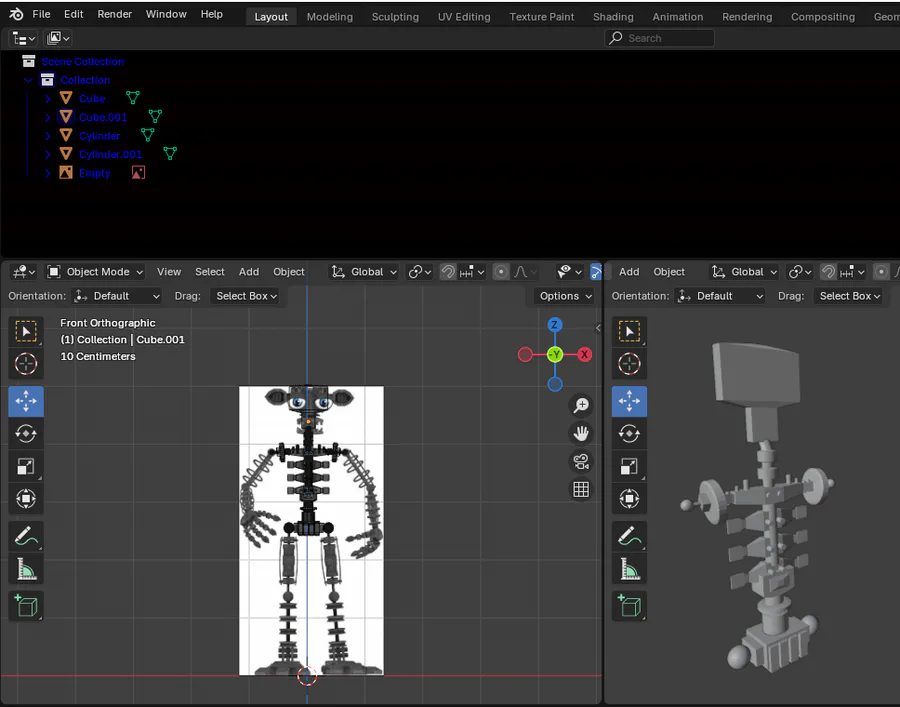This screenshot has height=707, width=900.
Task: Open the Select menu in left viewport
Action: tap(210, 271)
